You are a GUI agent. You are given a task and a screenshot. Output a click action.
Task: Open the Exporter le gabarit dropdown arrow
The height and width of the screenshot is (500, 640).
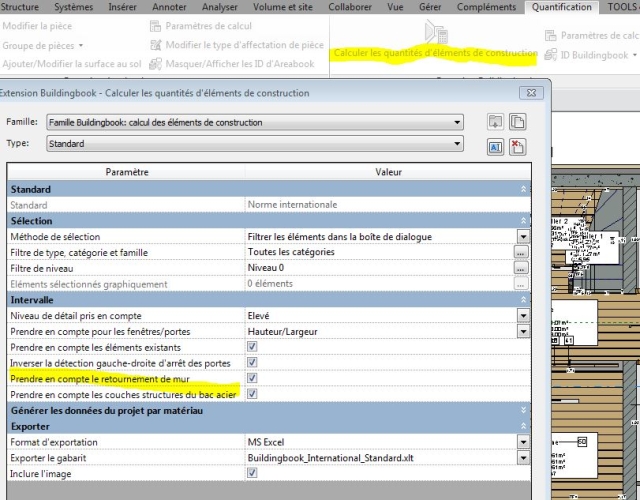click(523, 458)
